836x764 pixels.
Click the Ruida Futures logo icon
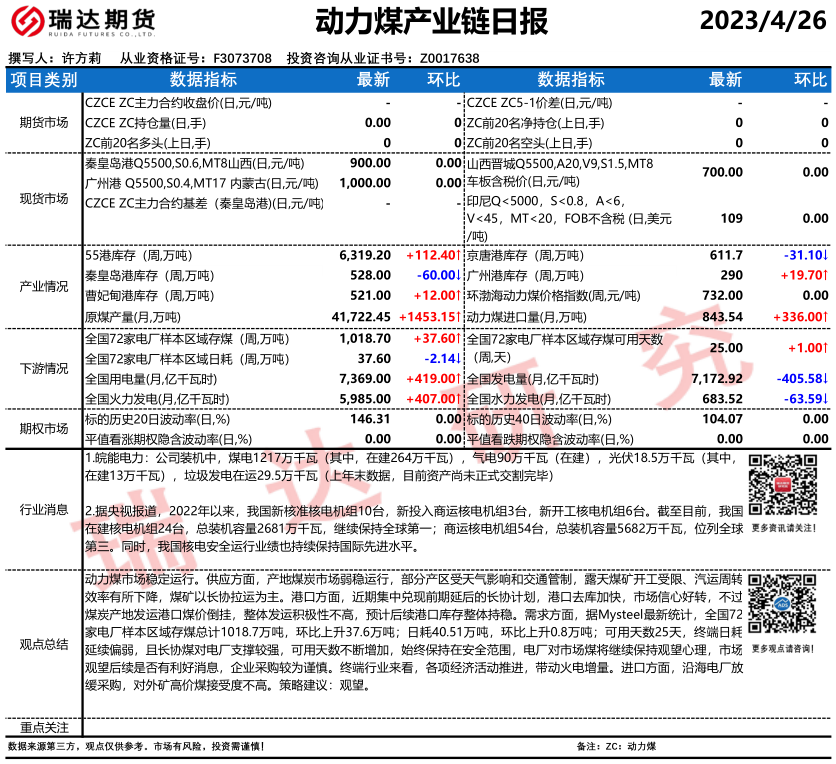click(x=30, y=22)
